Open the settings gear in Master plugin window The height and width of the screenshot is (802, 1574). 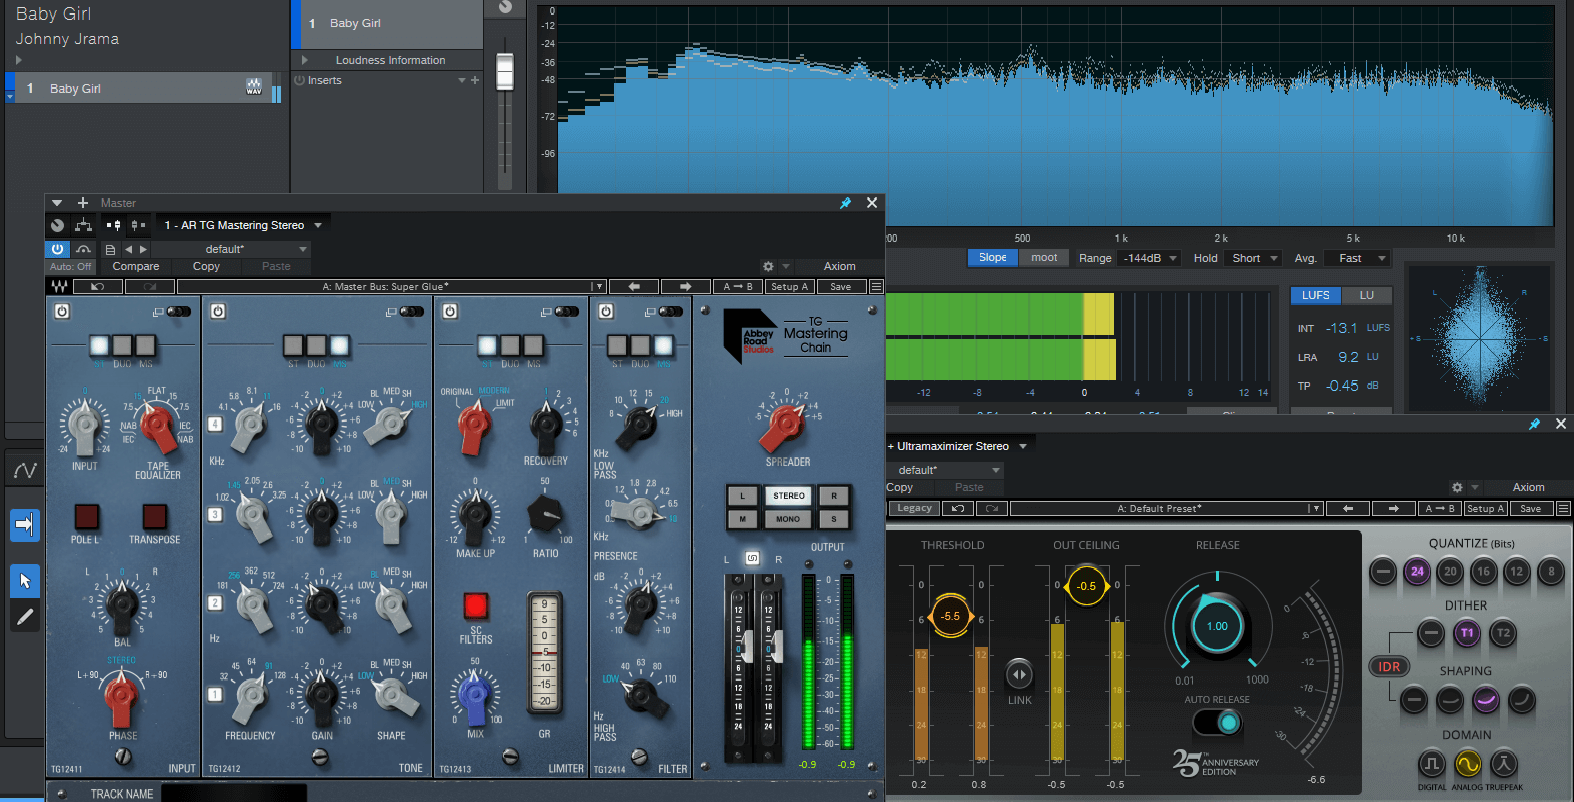[768, 266]
